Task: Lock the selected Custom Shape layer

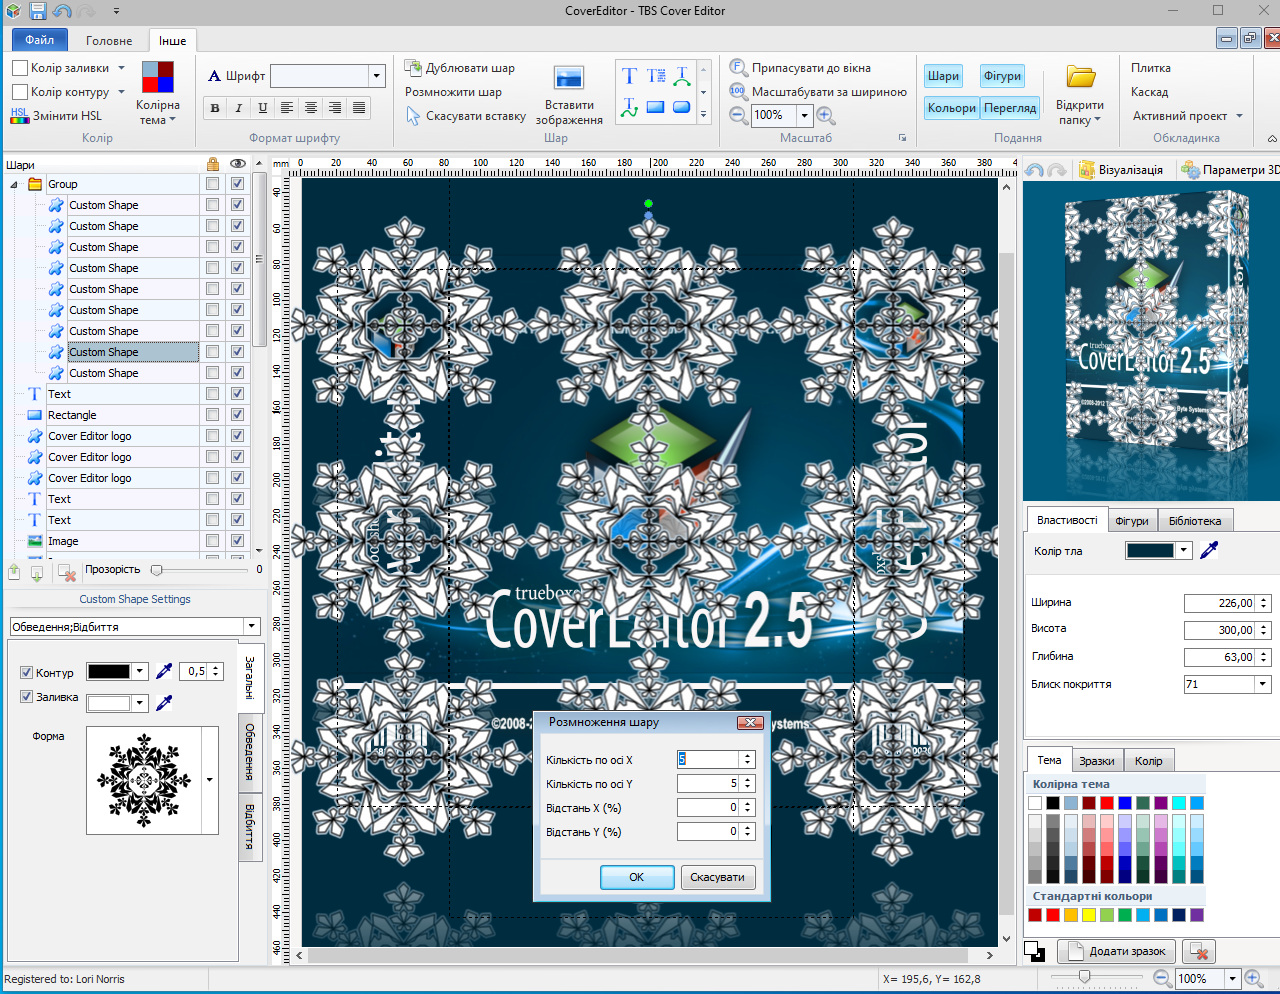Action: click(x=212, y=352)
